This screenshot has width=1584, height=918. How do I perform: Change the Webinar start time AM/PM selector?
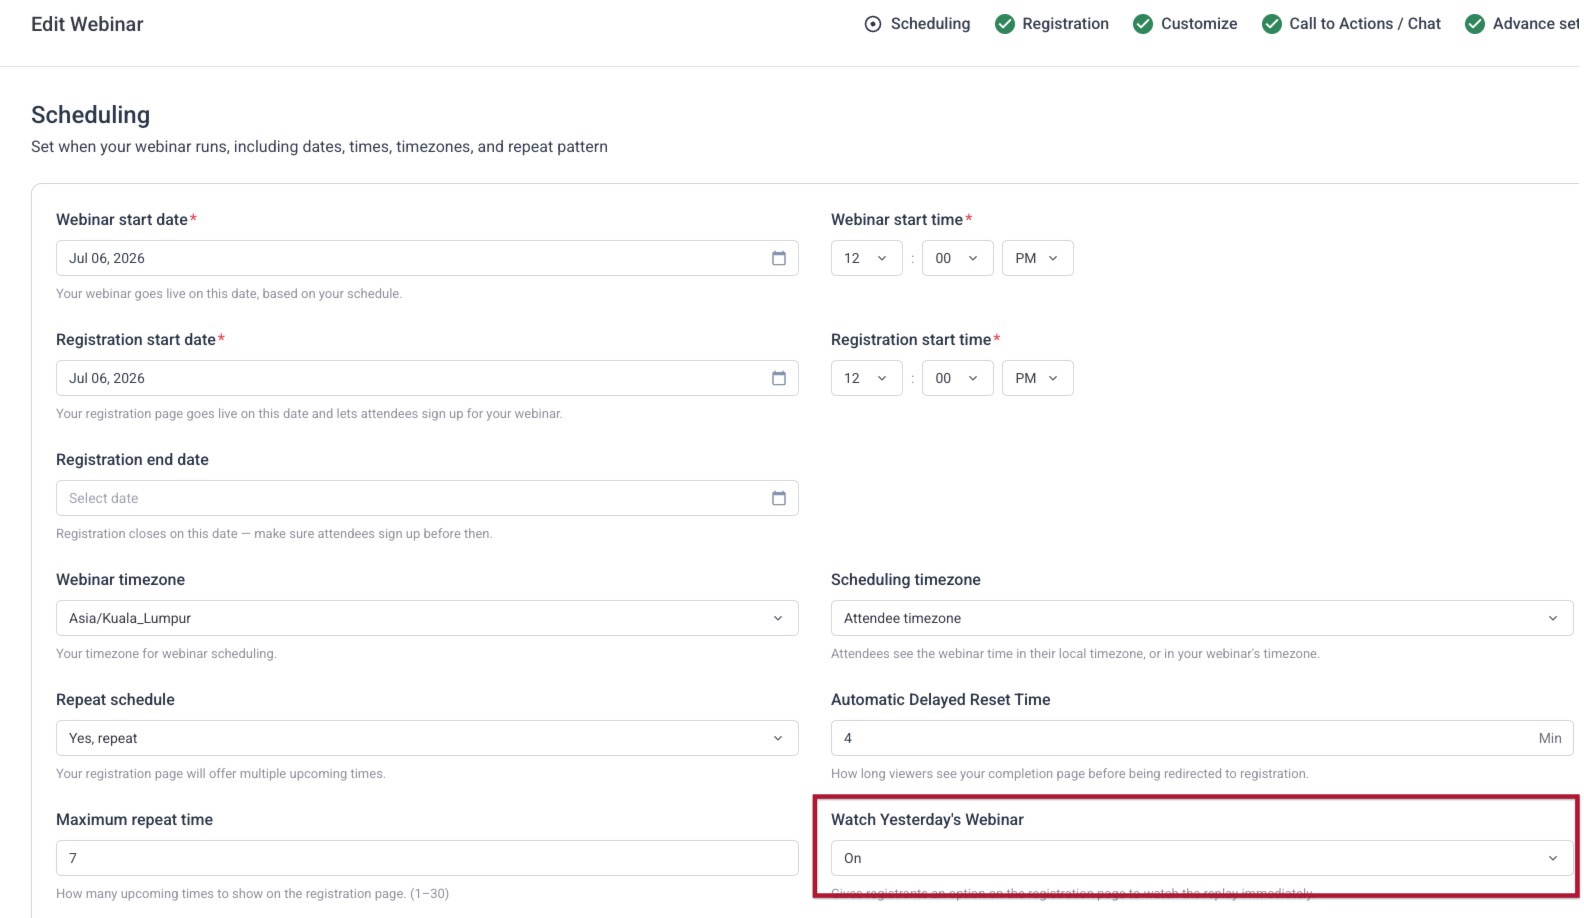(x=1038, y=258)
